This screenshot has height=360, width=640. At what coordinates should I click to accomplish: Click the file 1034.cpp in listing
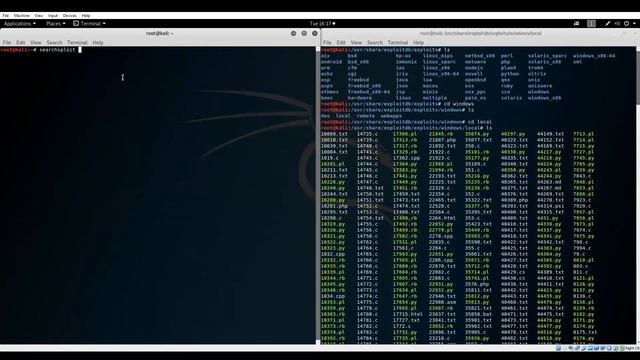pos(333,296)
